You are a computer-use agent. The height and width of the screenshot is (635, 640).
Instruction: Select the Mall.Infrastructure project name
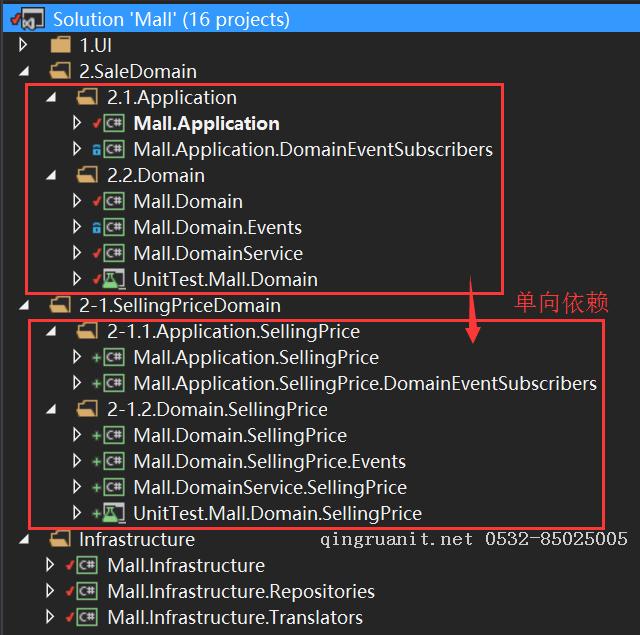click(186, 566)
